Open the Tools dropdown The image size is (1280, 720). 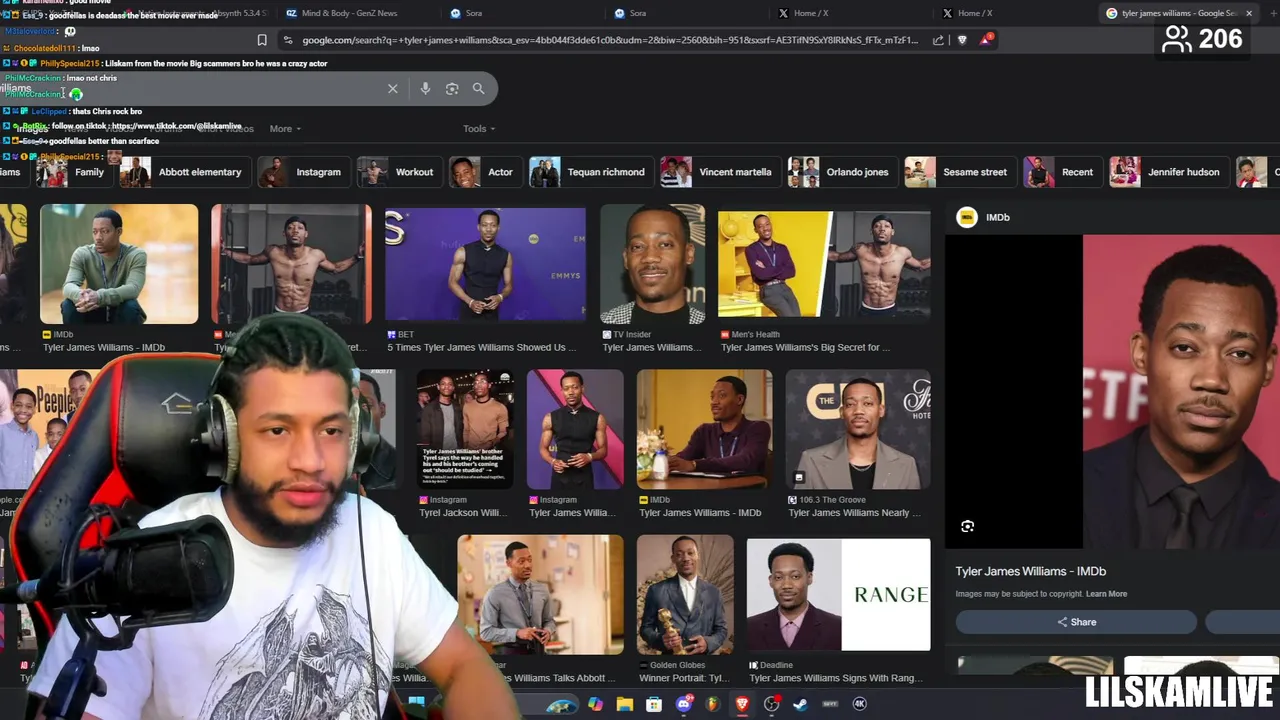pos(479,129)
